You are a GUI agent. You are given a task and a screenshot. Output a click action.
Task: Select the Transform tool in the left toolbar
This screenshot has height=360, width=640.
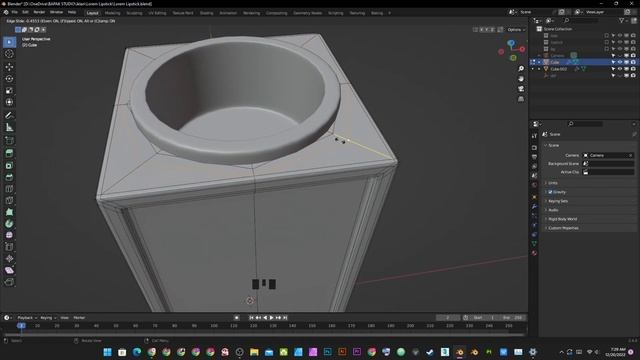pos(9,102)
